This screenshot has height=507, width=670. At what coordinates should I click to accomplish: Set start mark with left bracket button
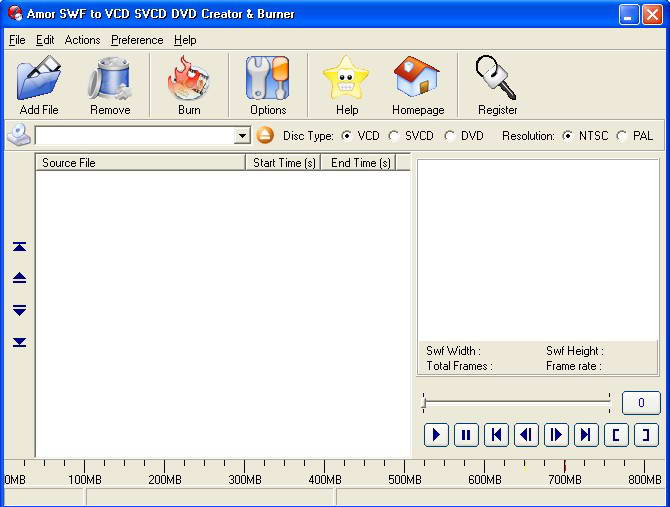click(x=616, y=435)
